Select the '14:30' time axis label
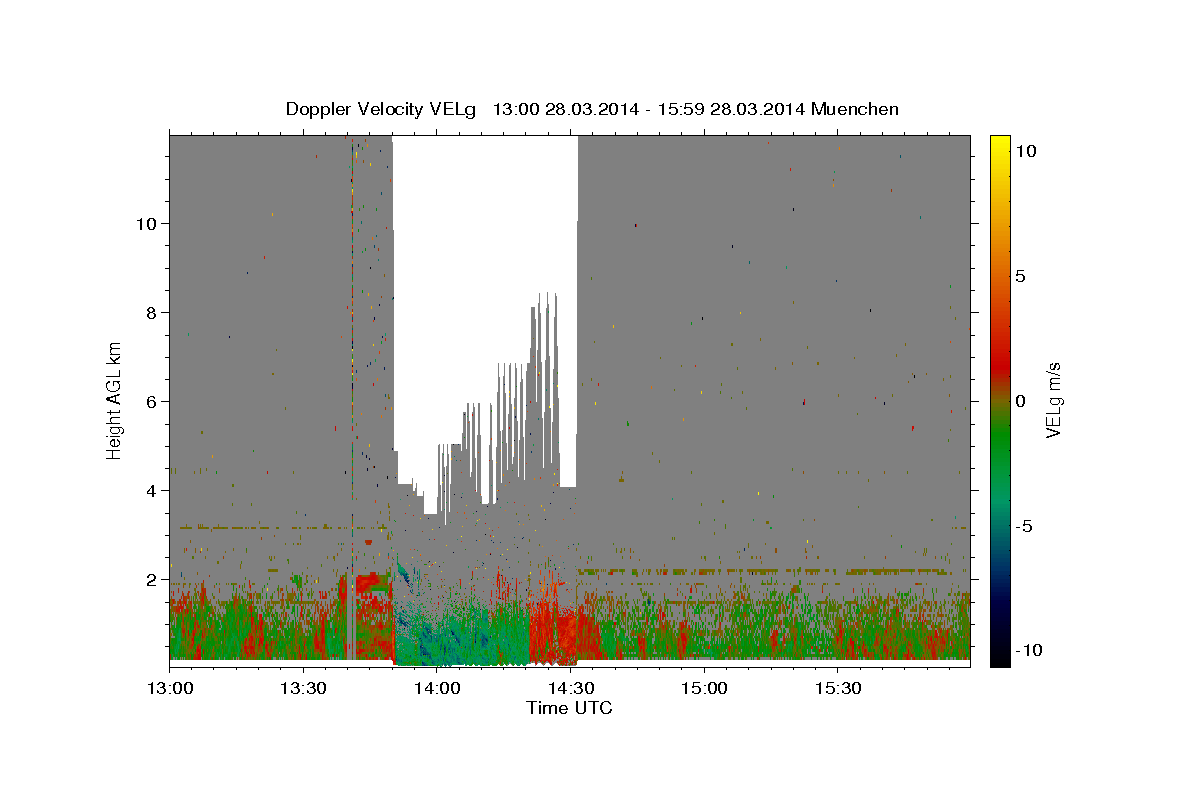The width and height of the screenshot is (1200, 800). (x=570, y=688)
